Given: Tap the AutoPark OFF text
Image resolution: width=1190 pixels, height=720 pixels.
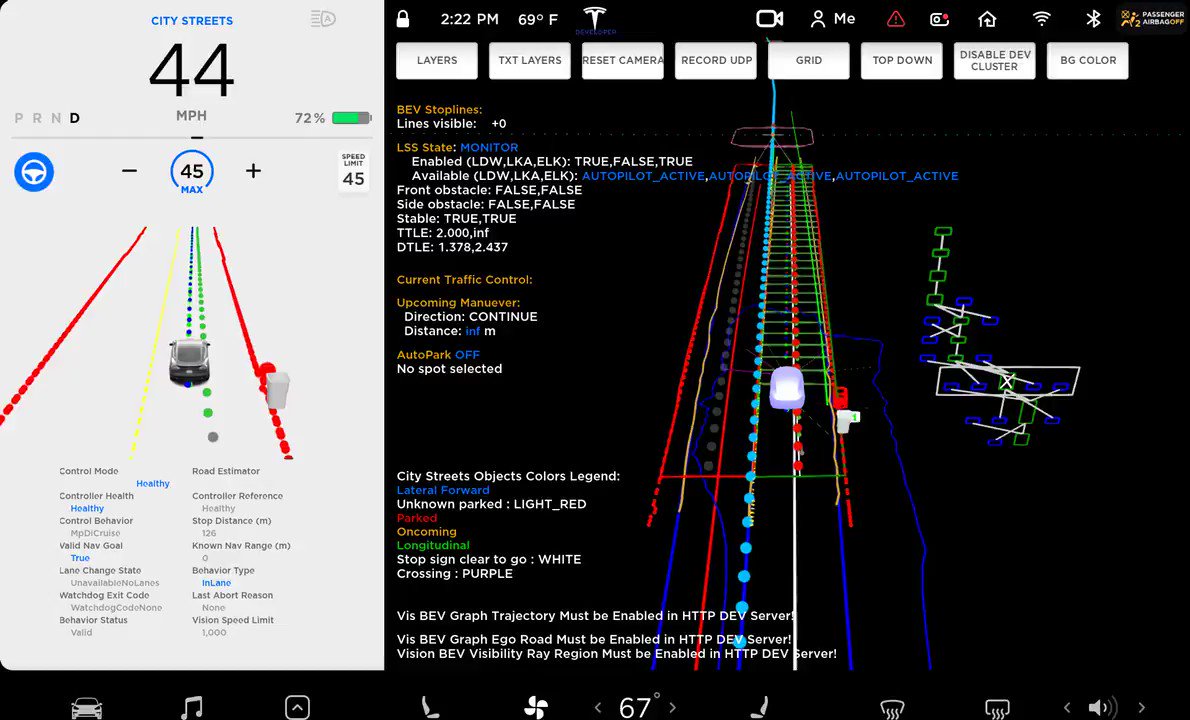Looking at the screenshot, I should point(438,354).
